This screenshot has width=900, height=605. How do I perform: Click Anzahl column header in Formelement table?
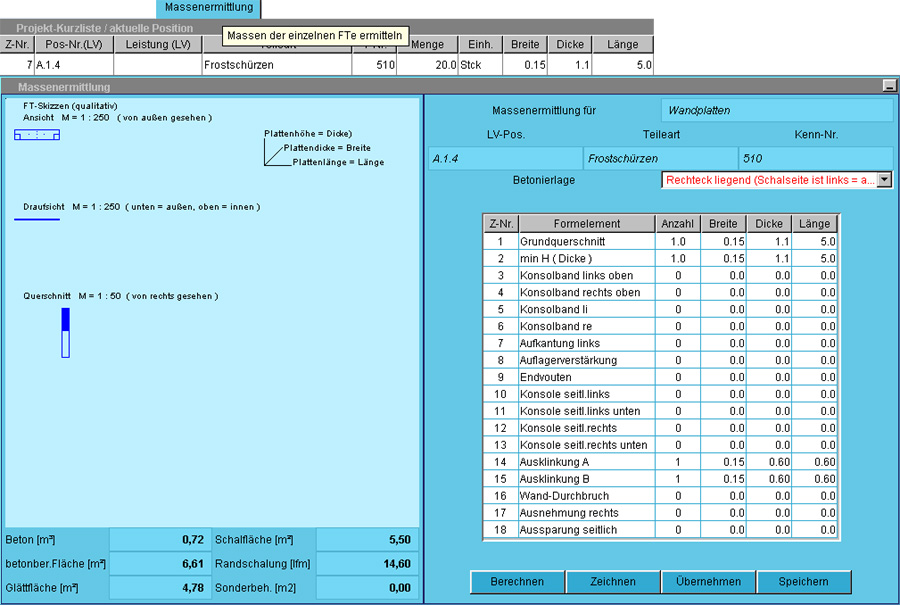677,223
